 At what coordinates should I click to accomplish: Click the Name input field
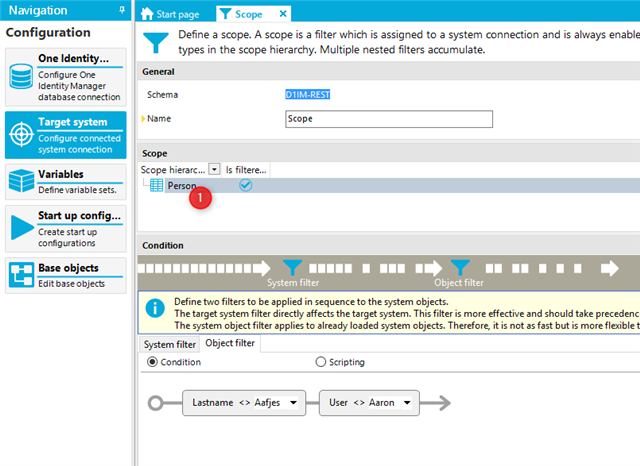click(389, 119)
